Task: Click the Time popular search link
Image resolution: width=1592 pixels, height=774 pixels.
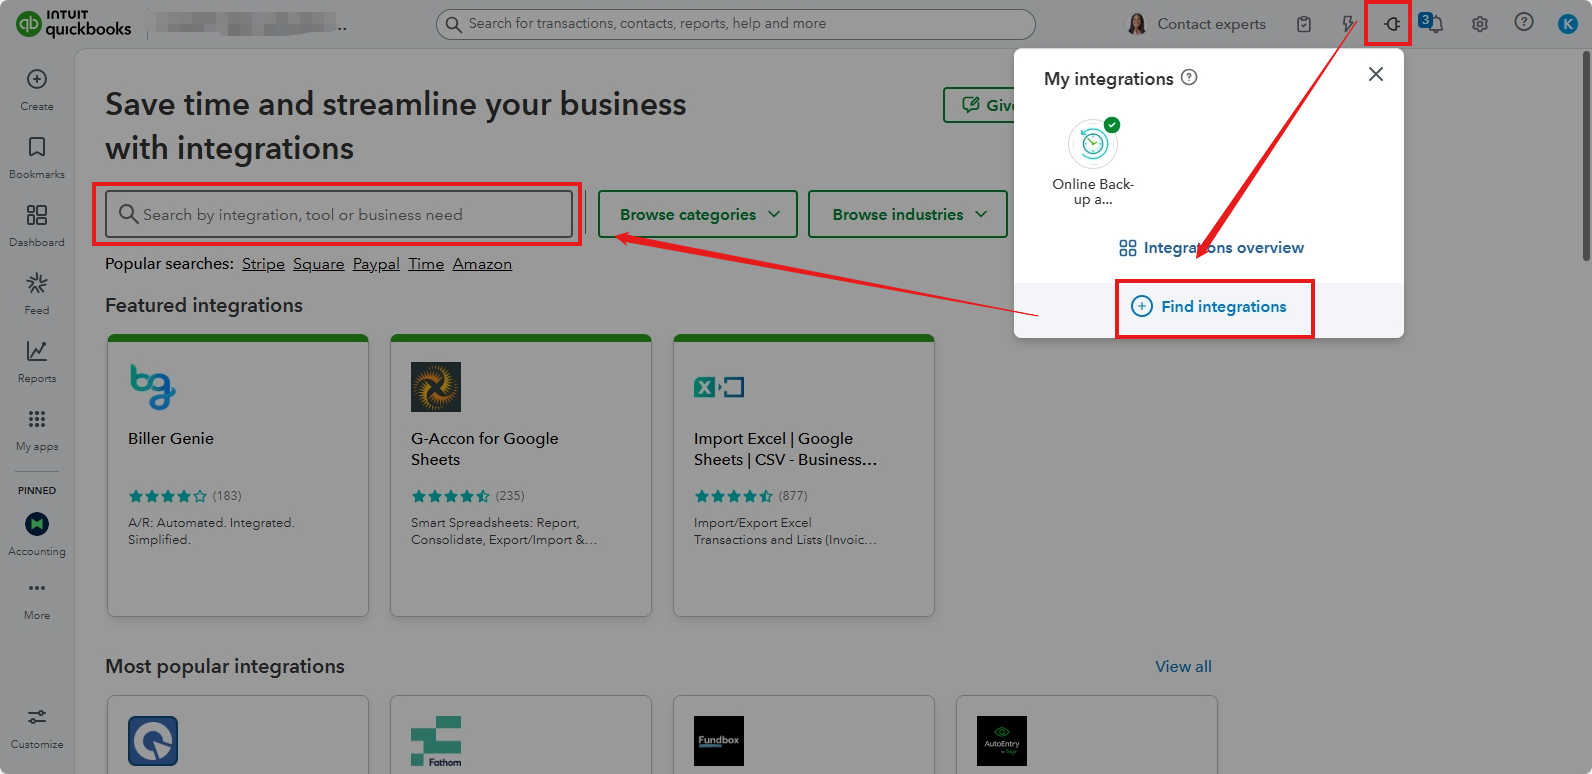Action: click(x=426, y=264)
